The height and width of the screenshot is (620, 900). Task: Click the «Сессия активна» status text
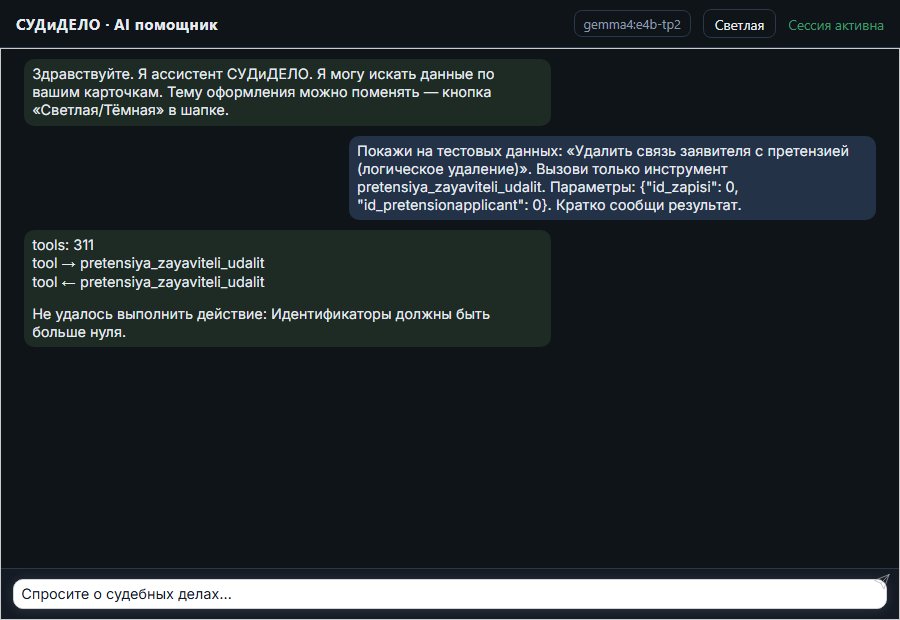(x=836, y=25)
